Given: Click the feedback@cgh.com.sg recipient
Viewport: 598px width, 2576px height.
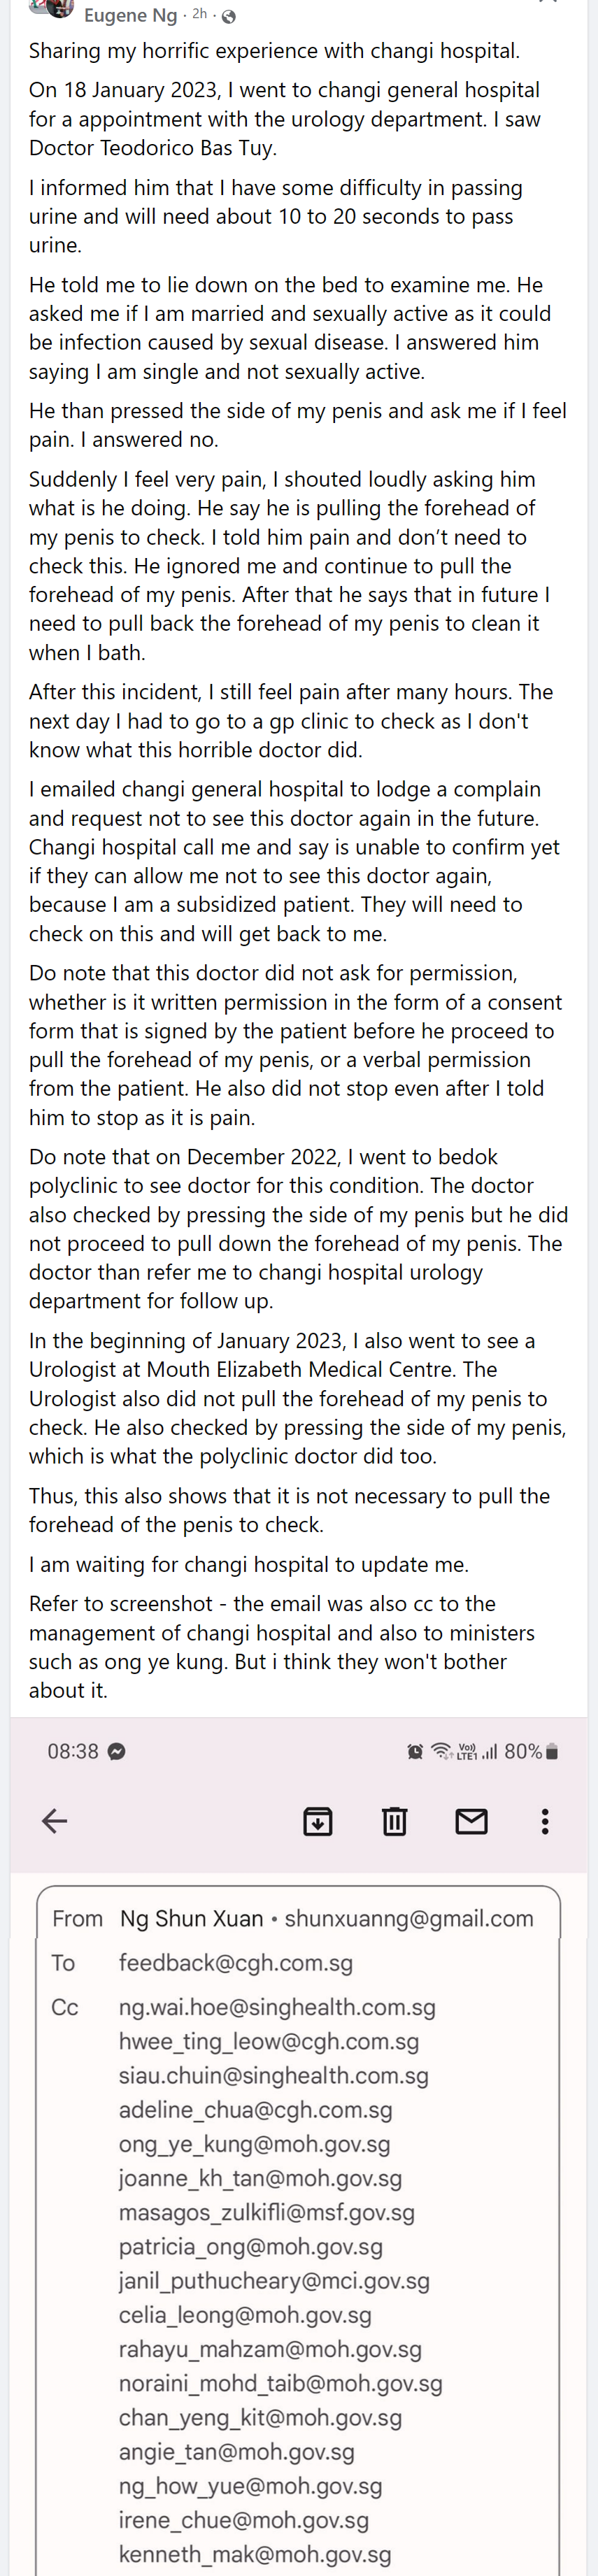Looking at the screenshot, I should [x=236, y=1962].
